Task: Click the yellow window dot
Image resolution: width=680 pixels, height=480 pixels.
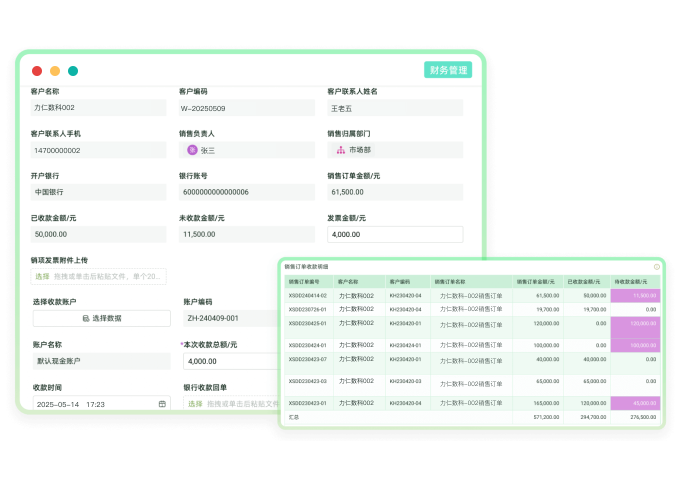Action: tap(55, 71)
